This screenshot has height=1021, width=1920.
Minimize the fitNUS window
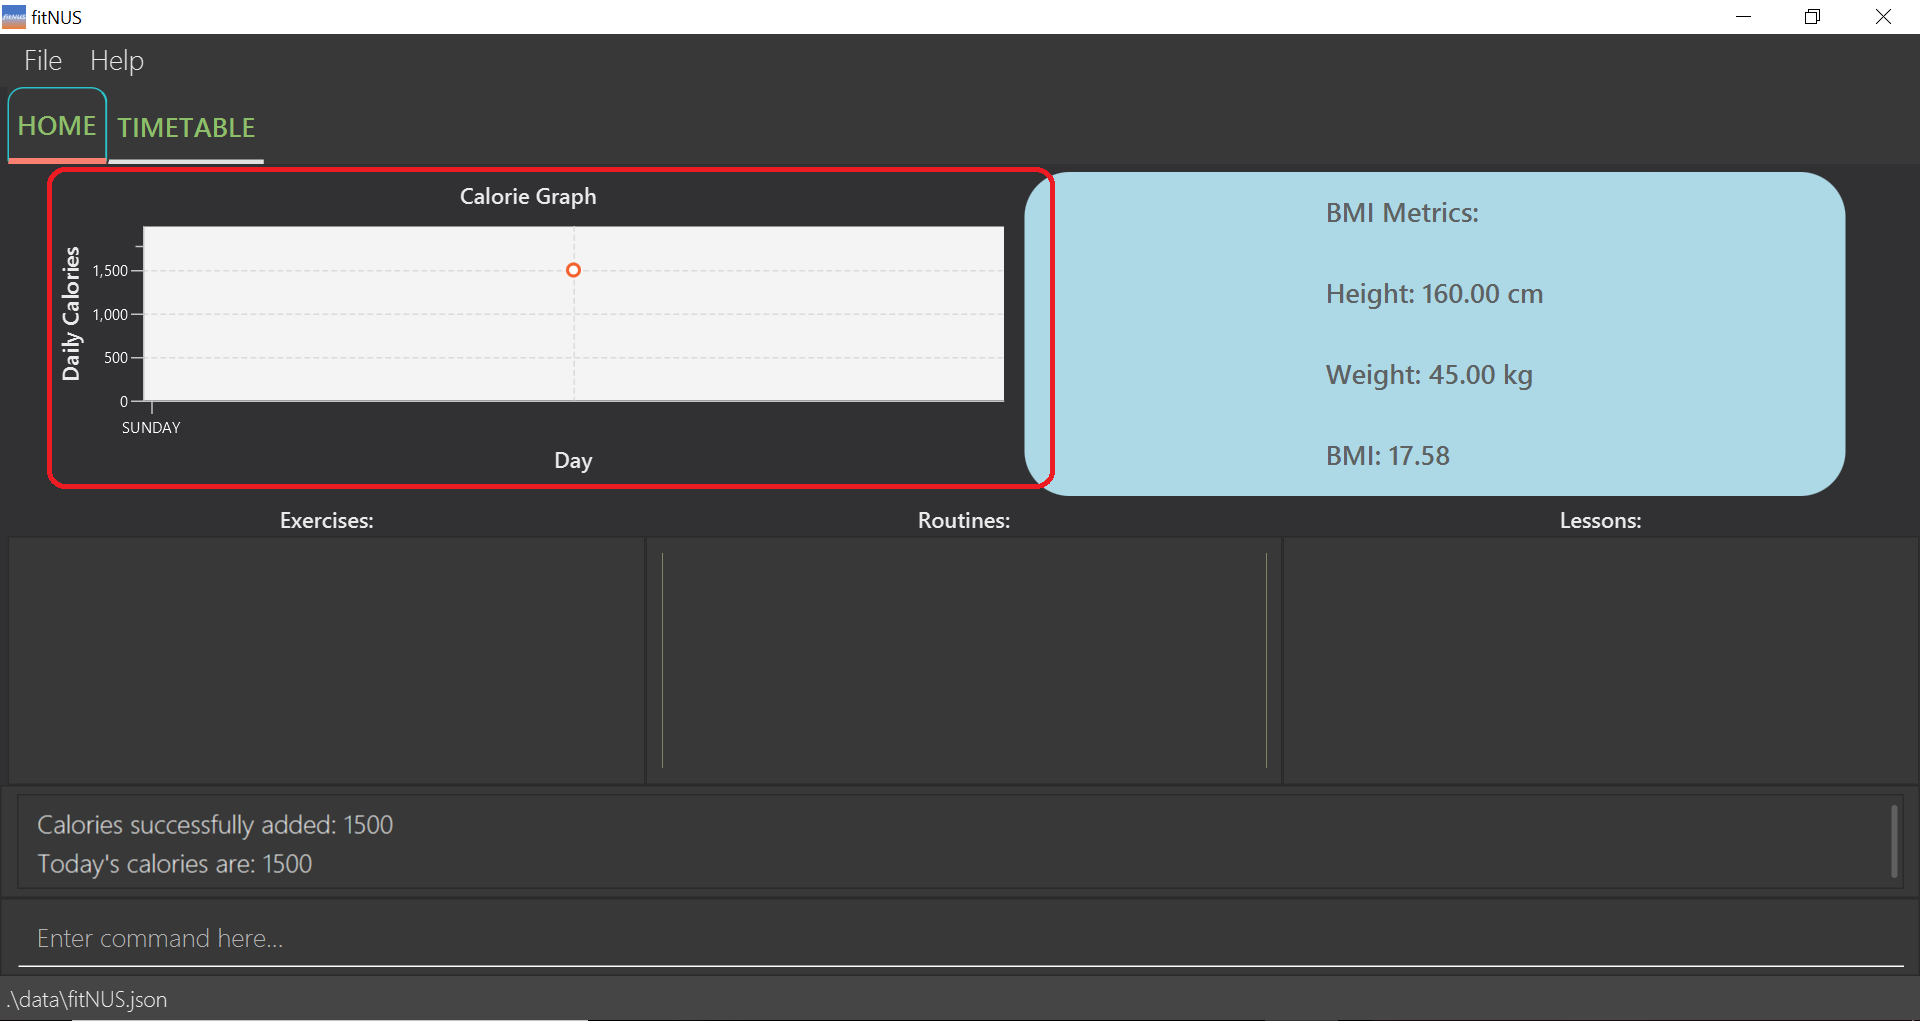click(1743, 17)
